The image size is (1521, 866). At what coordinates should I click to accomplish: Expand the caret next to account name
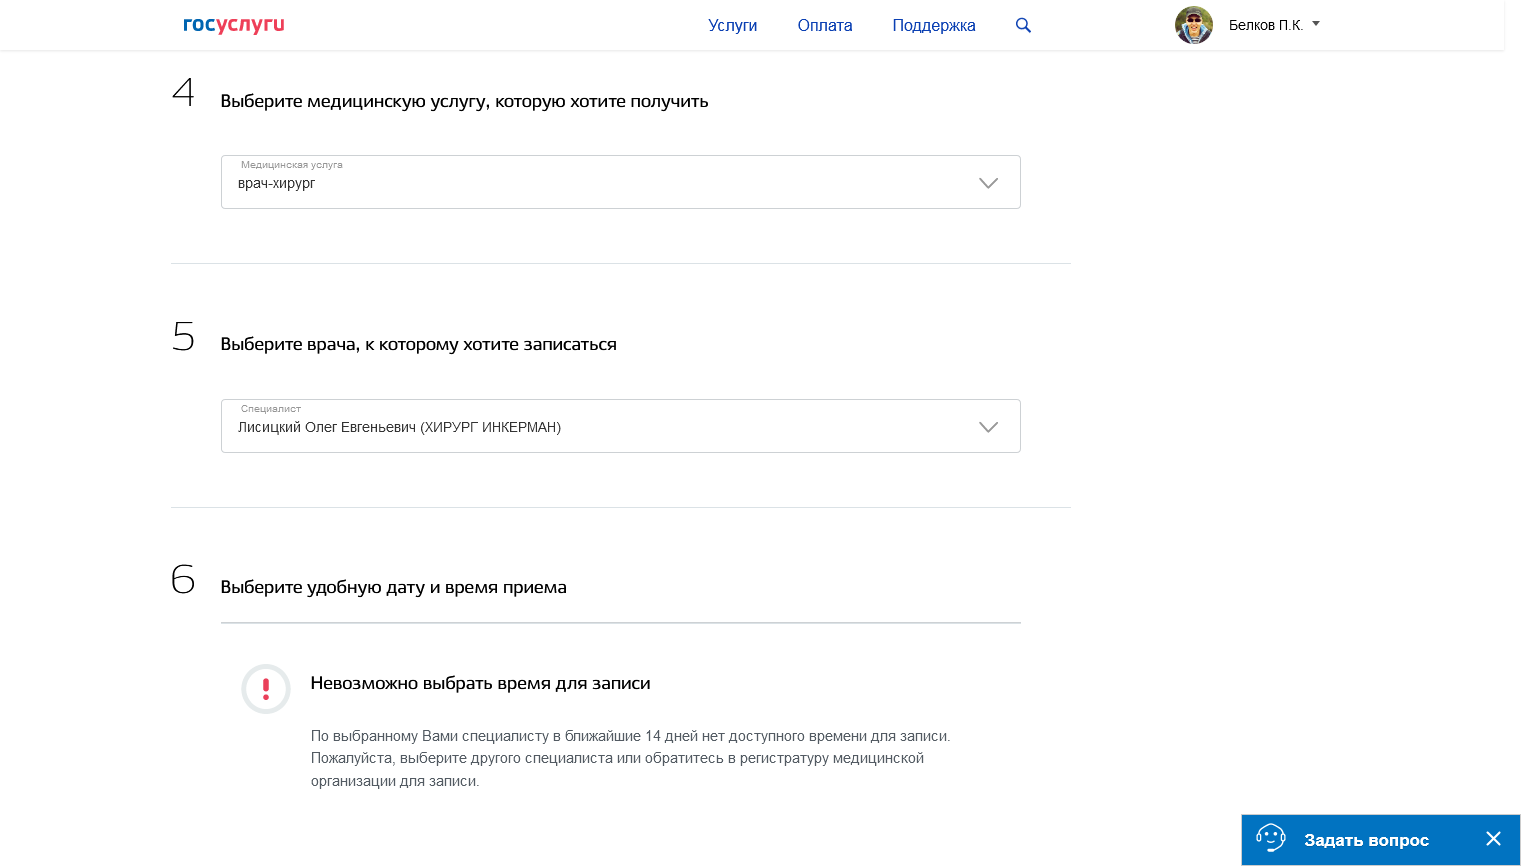[1316, 24]
